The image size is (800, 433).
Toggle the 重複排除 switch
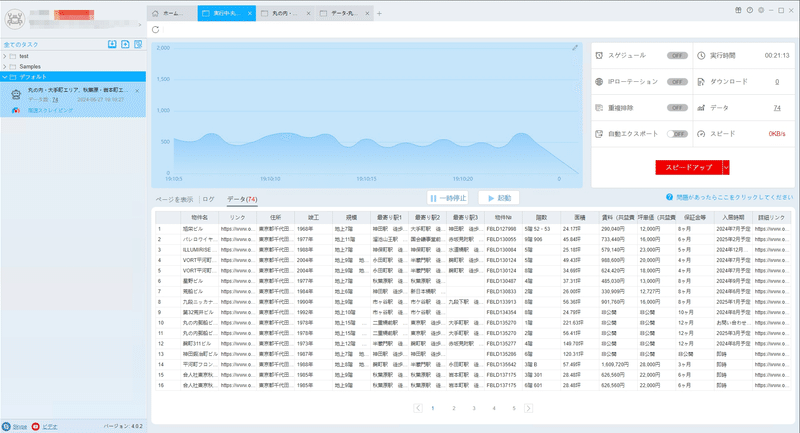677,108
